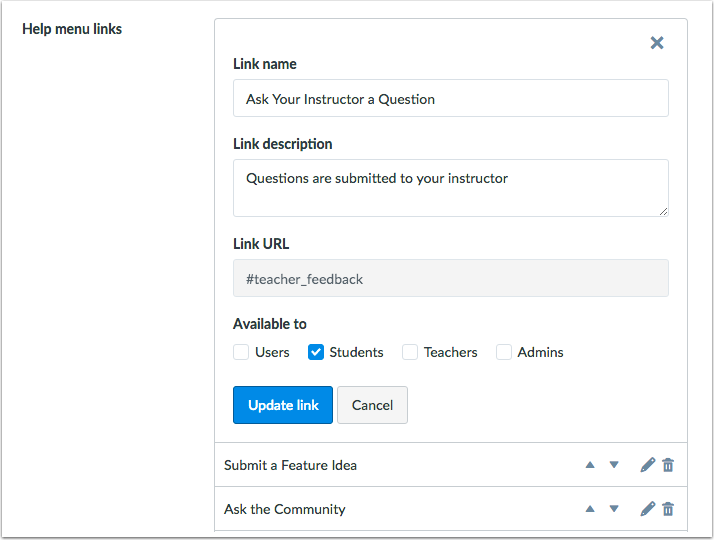Viewport: 714px width, 540px height.
Task: Click the disabled Link URL field
Action: 450,279
